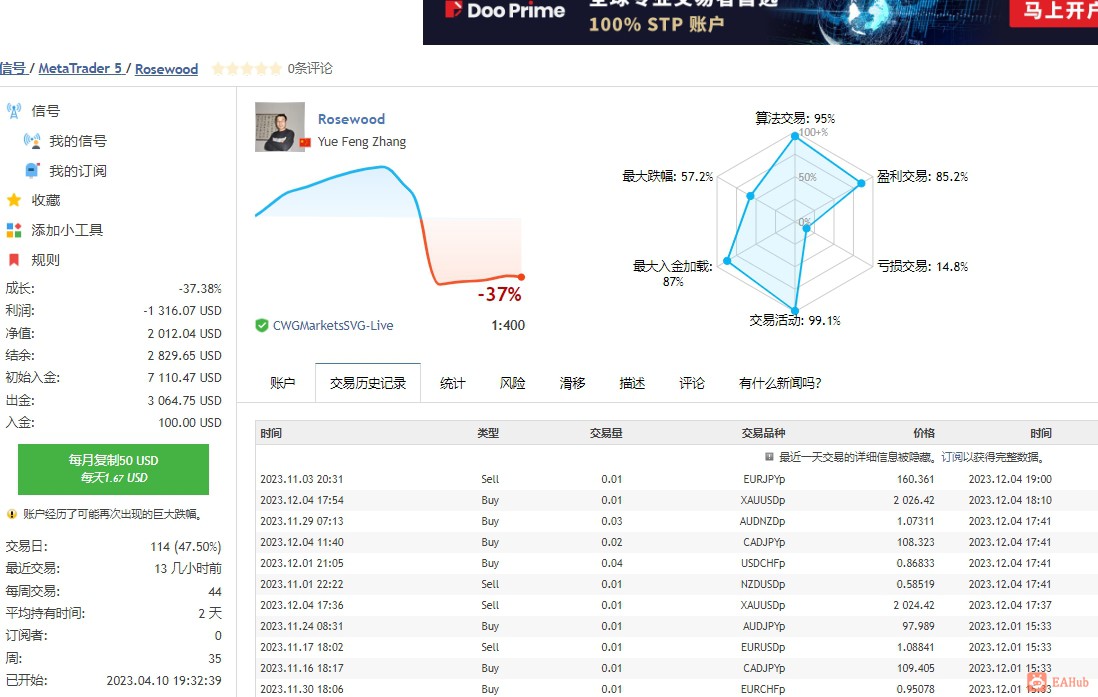1098x697 pixels.
Task: Click the 亏损交易: 14.8% radar label
Action: pos(923,266)
